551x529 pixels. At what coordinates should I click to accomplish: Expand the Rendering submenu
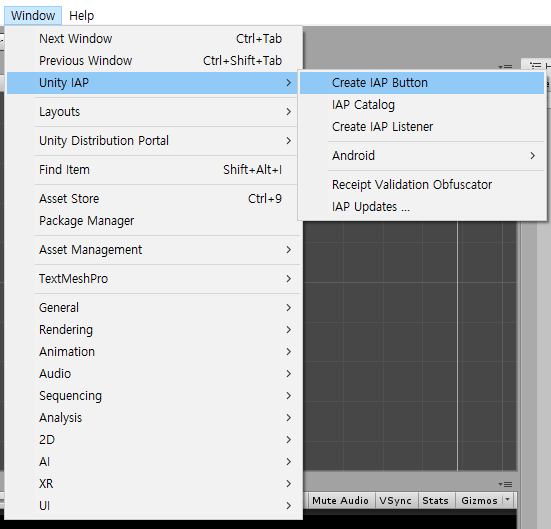(153, 330)
